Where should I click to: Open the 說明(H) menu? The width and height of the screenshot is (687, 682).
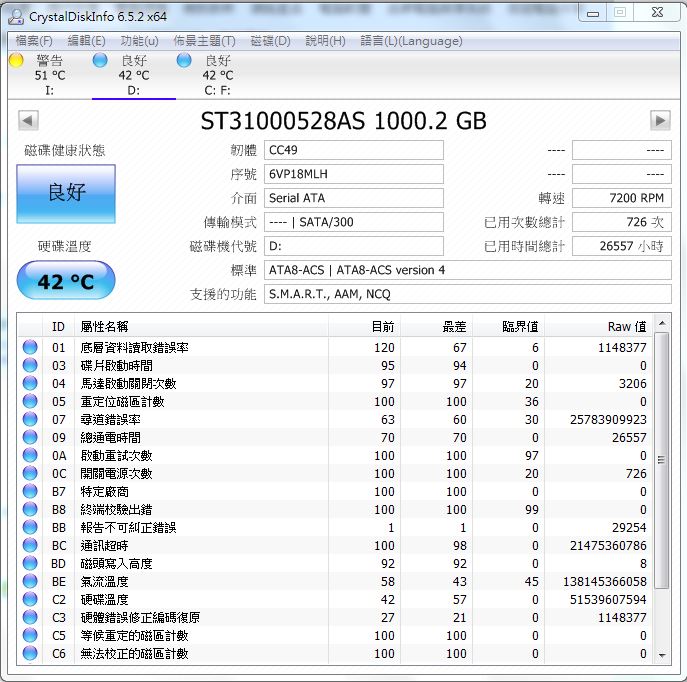[325, 41]
